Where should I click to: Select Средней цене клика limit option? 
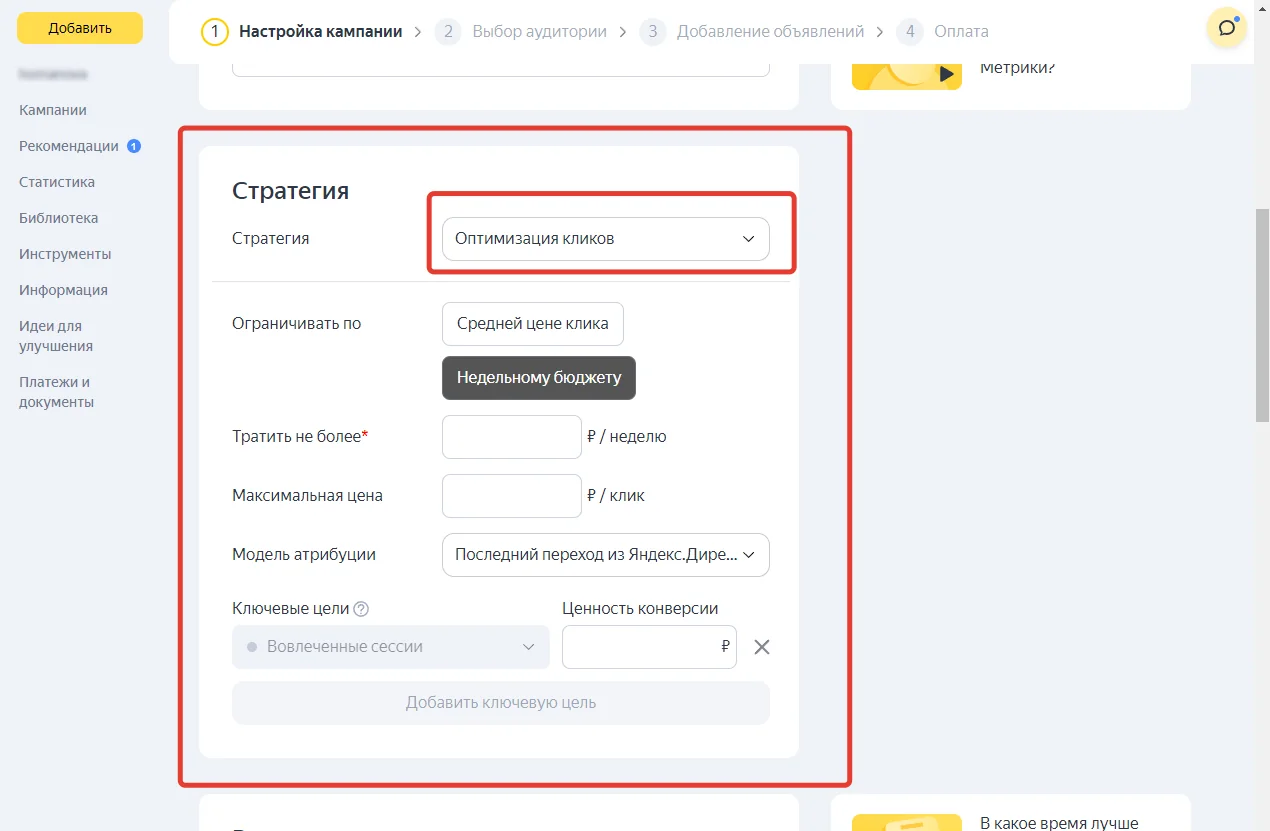pos(533,324)
